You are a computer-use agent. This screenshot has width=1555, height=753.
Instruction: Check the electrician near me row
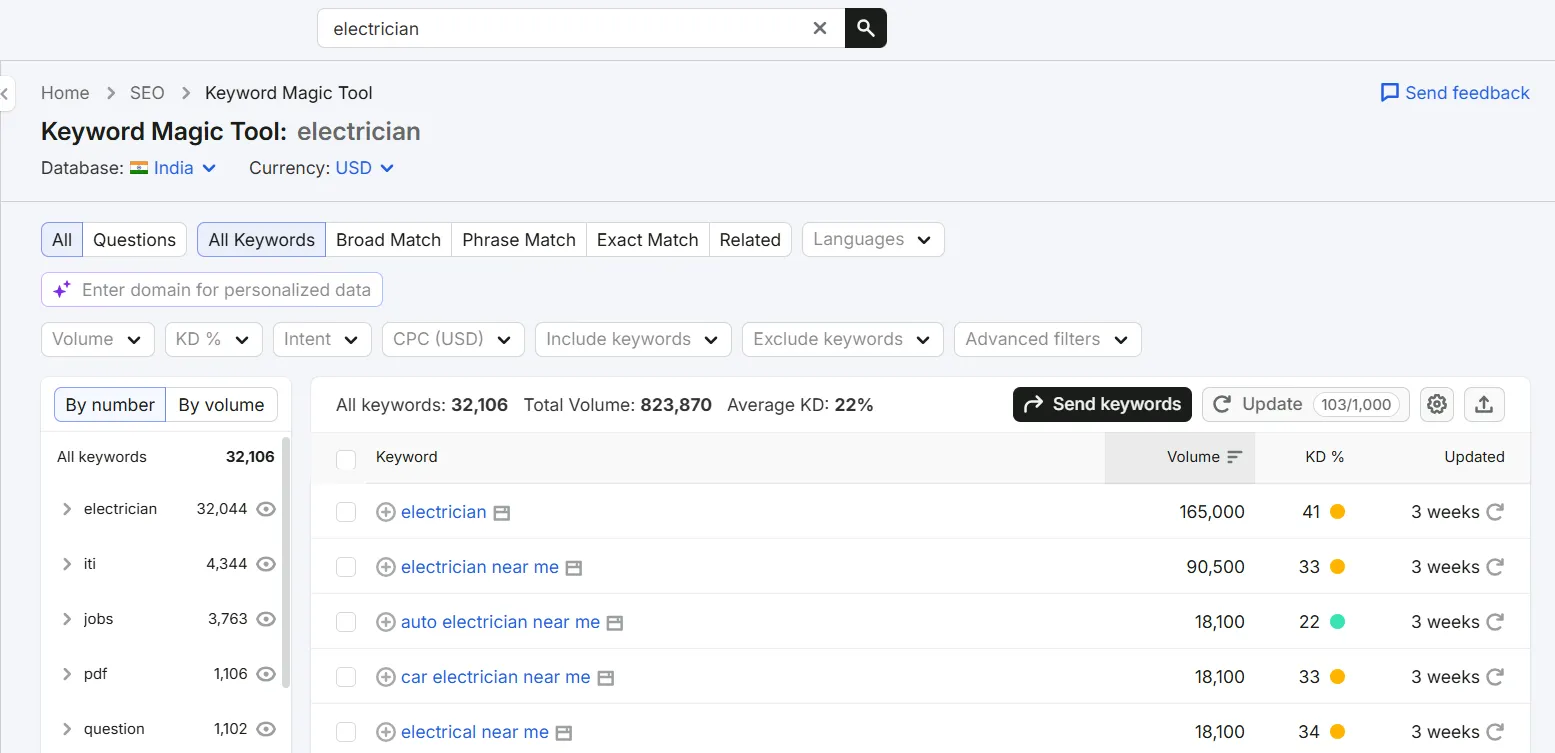pos(346,567)
